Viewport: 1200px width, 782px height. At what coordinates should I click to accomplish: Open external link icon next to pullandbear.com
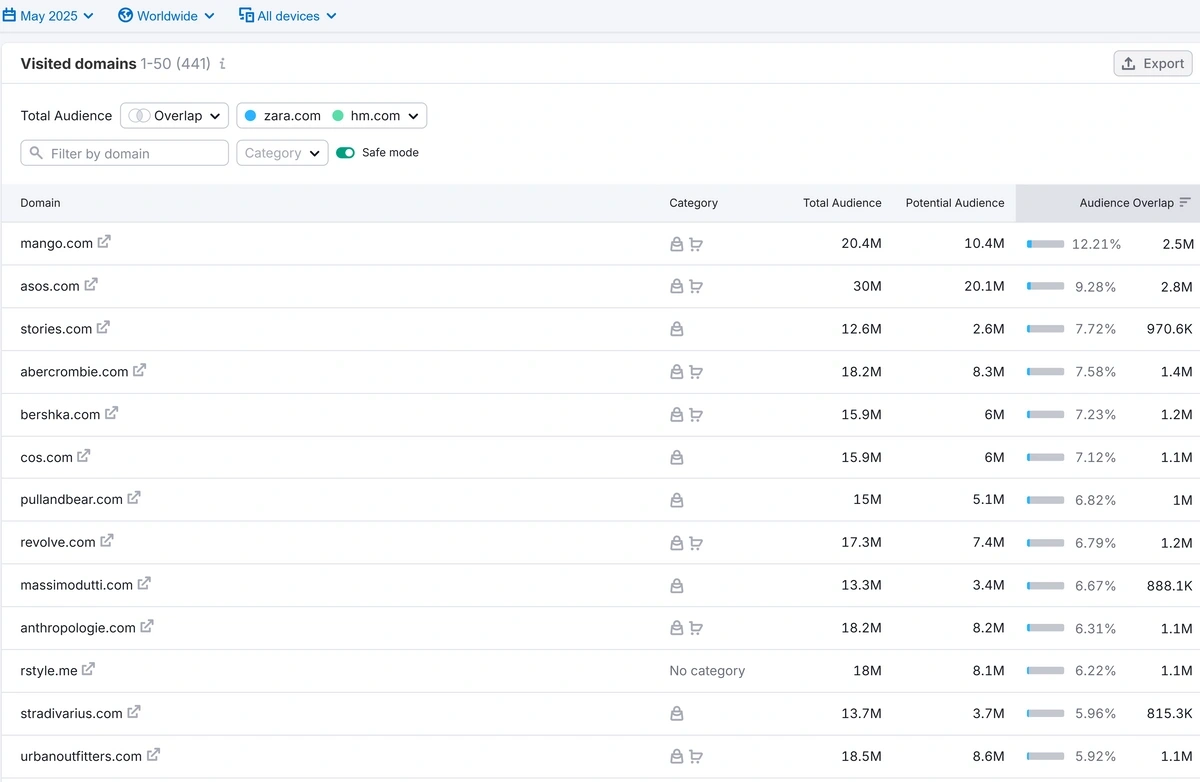click(x=134, y=498)
